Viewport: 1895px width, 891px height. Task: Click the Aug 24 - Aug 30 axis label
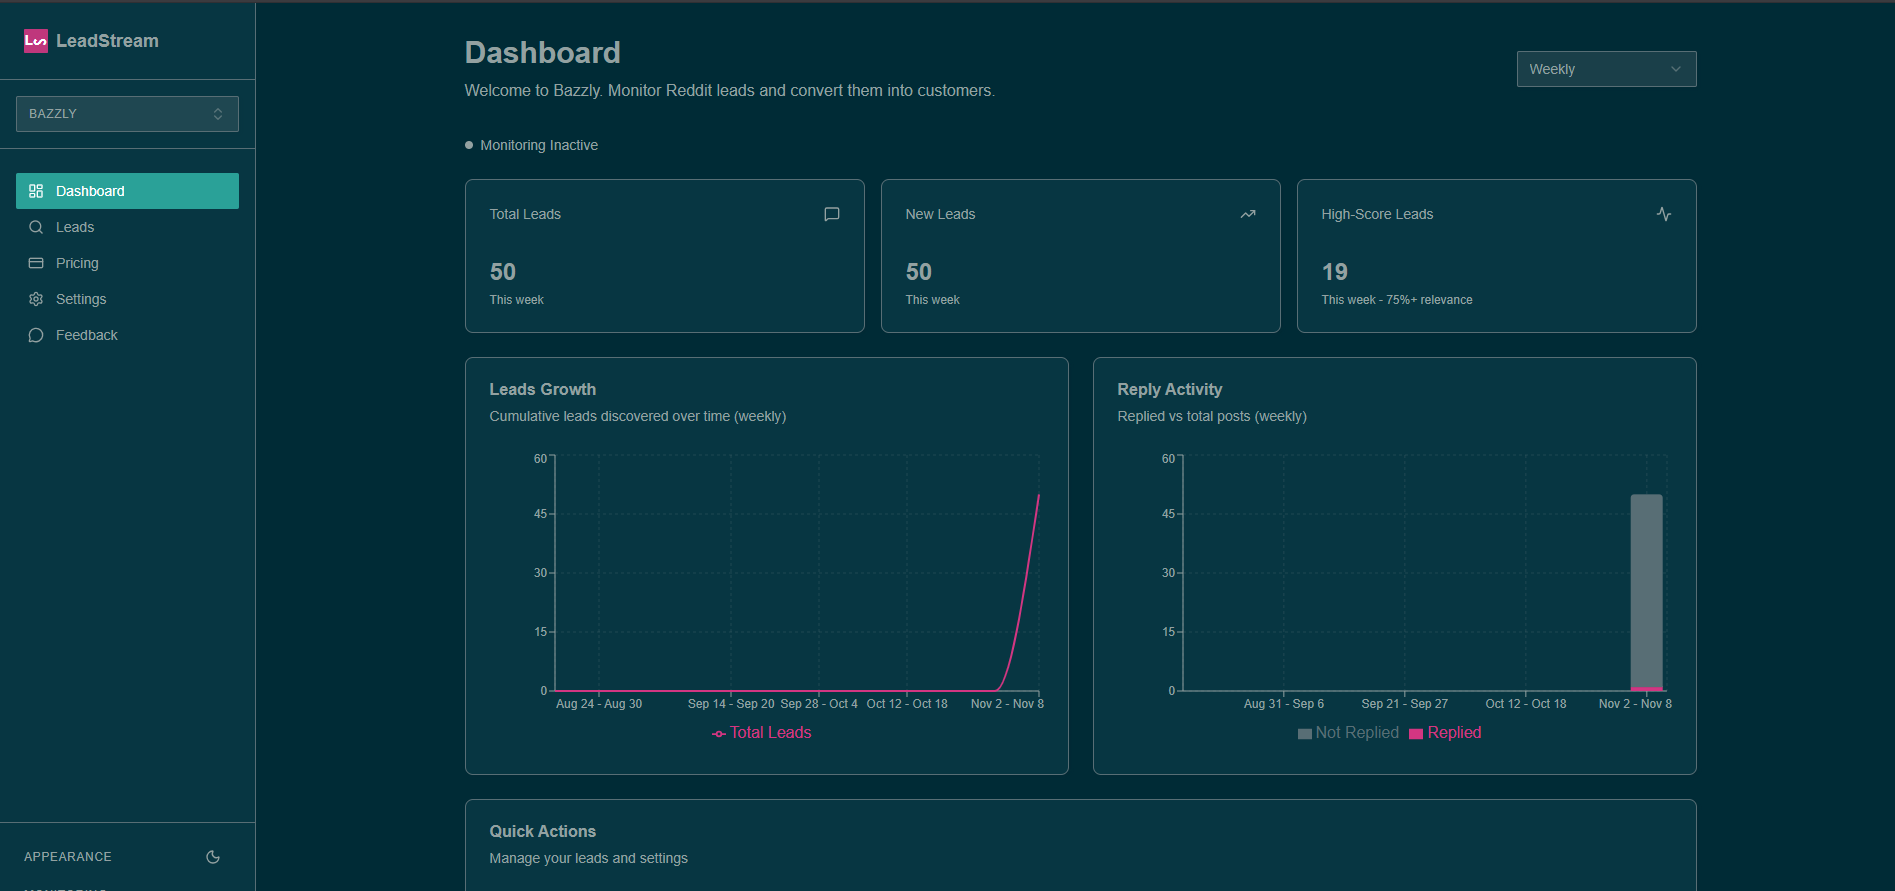599,704
